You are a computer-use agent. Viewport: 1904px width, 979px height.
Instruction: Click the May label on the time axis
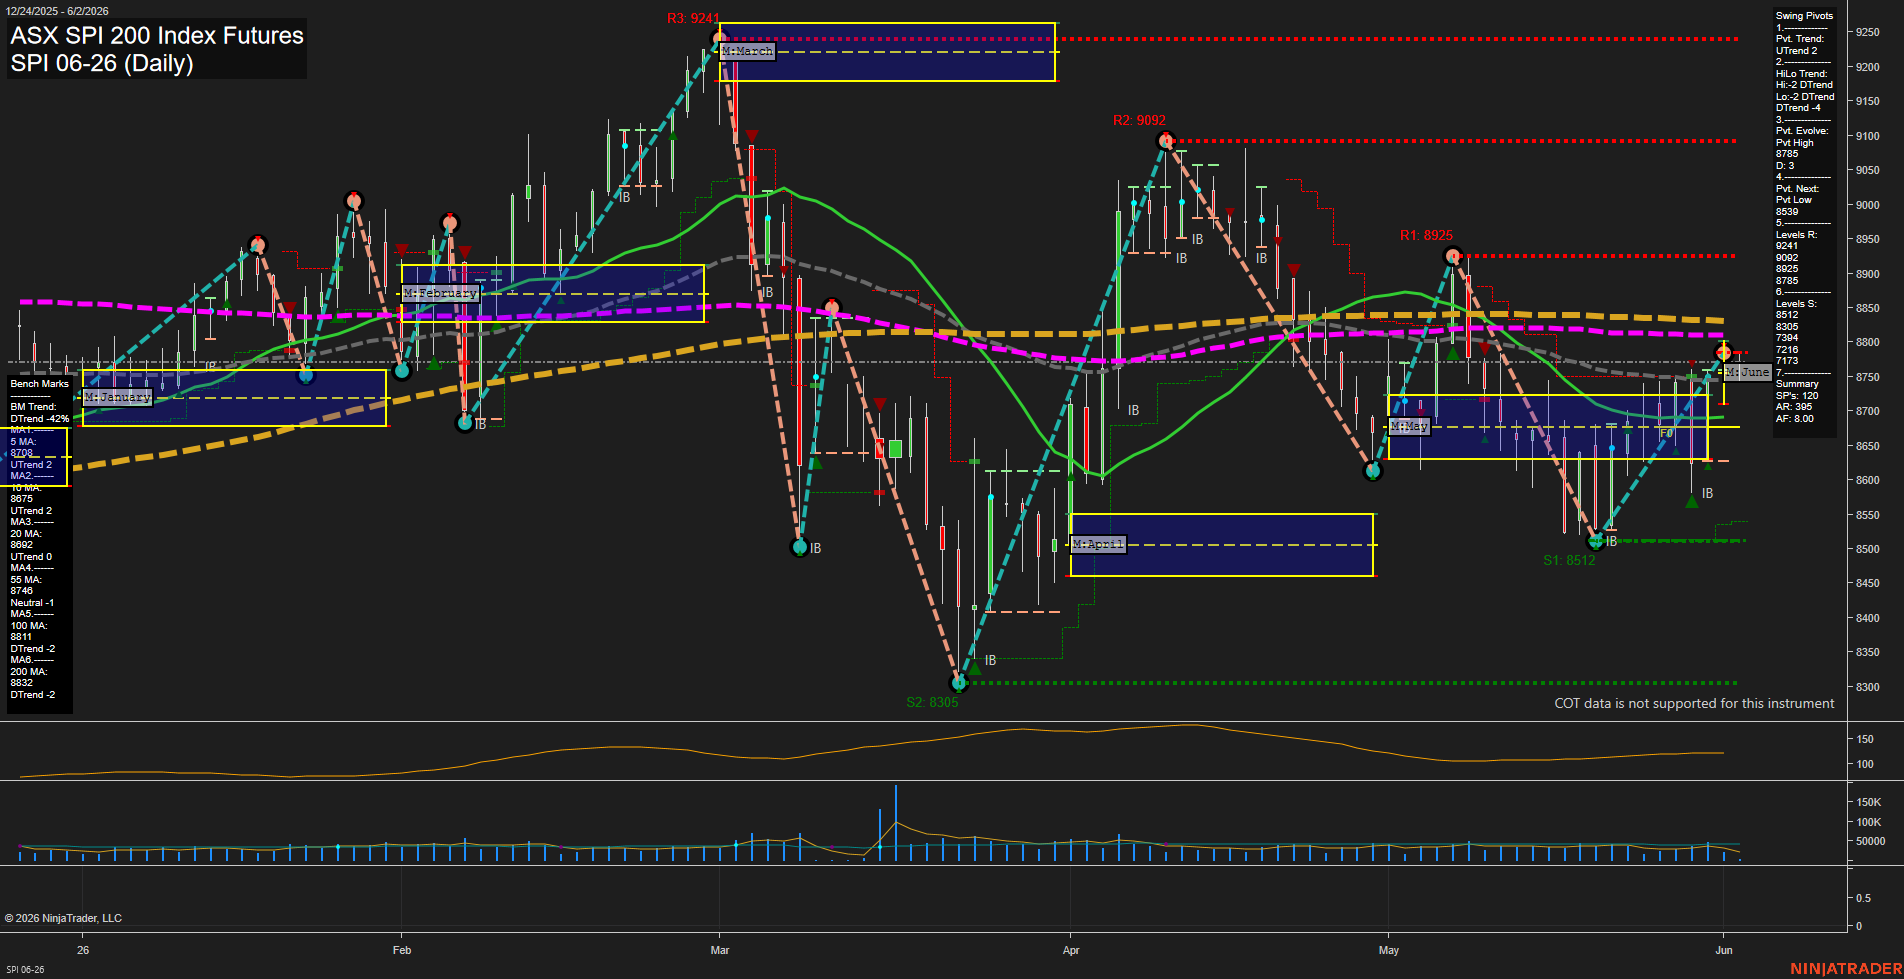click(1389, 950)
